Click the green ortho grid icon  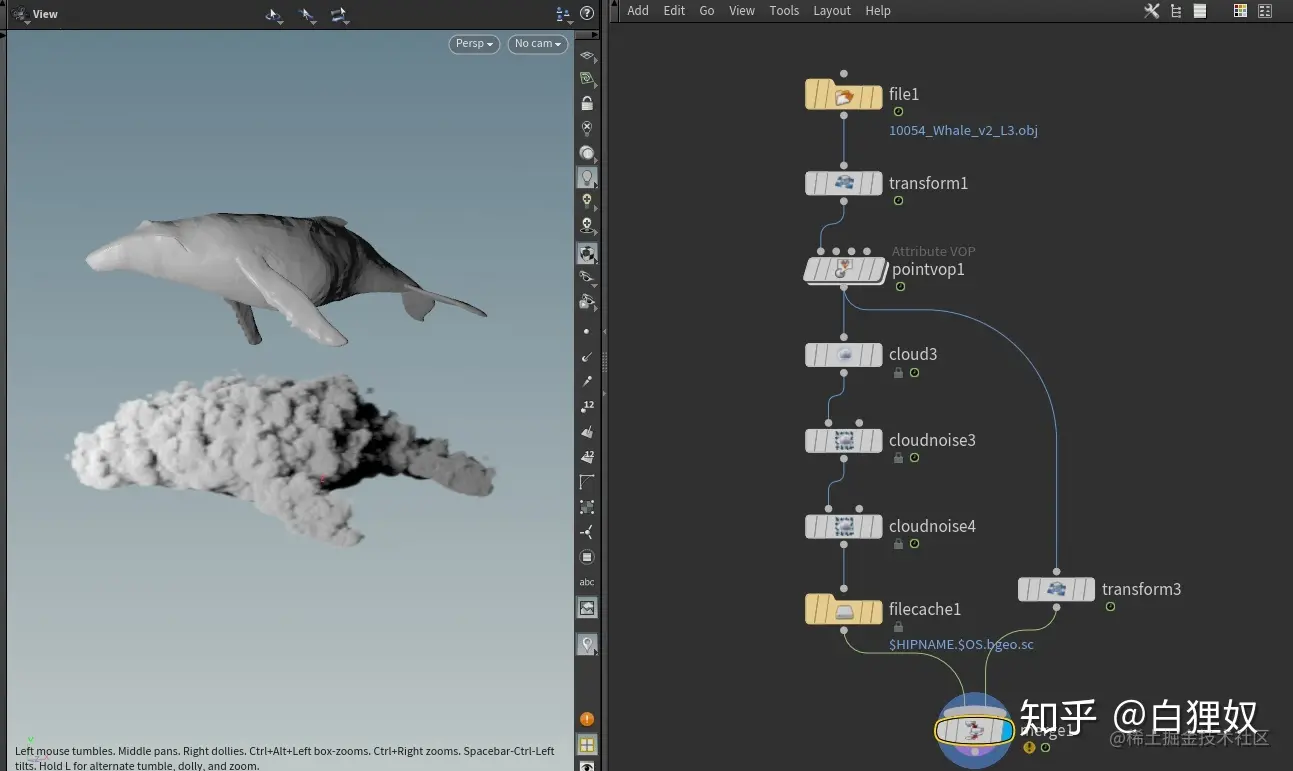point(587,78)
